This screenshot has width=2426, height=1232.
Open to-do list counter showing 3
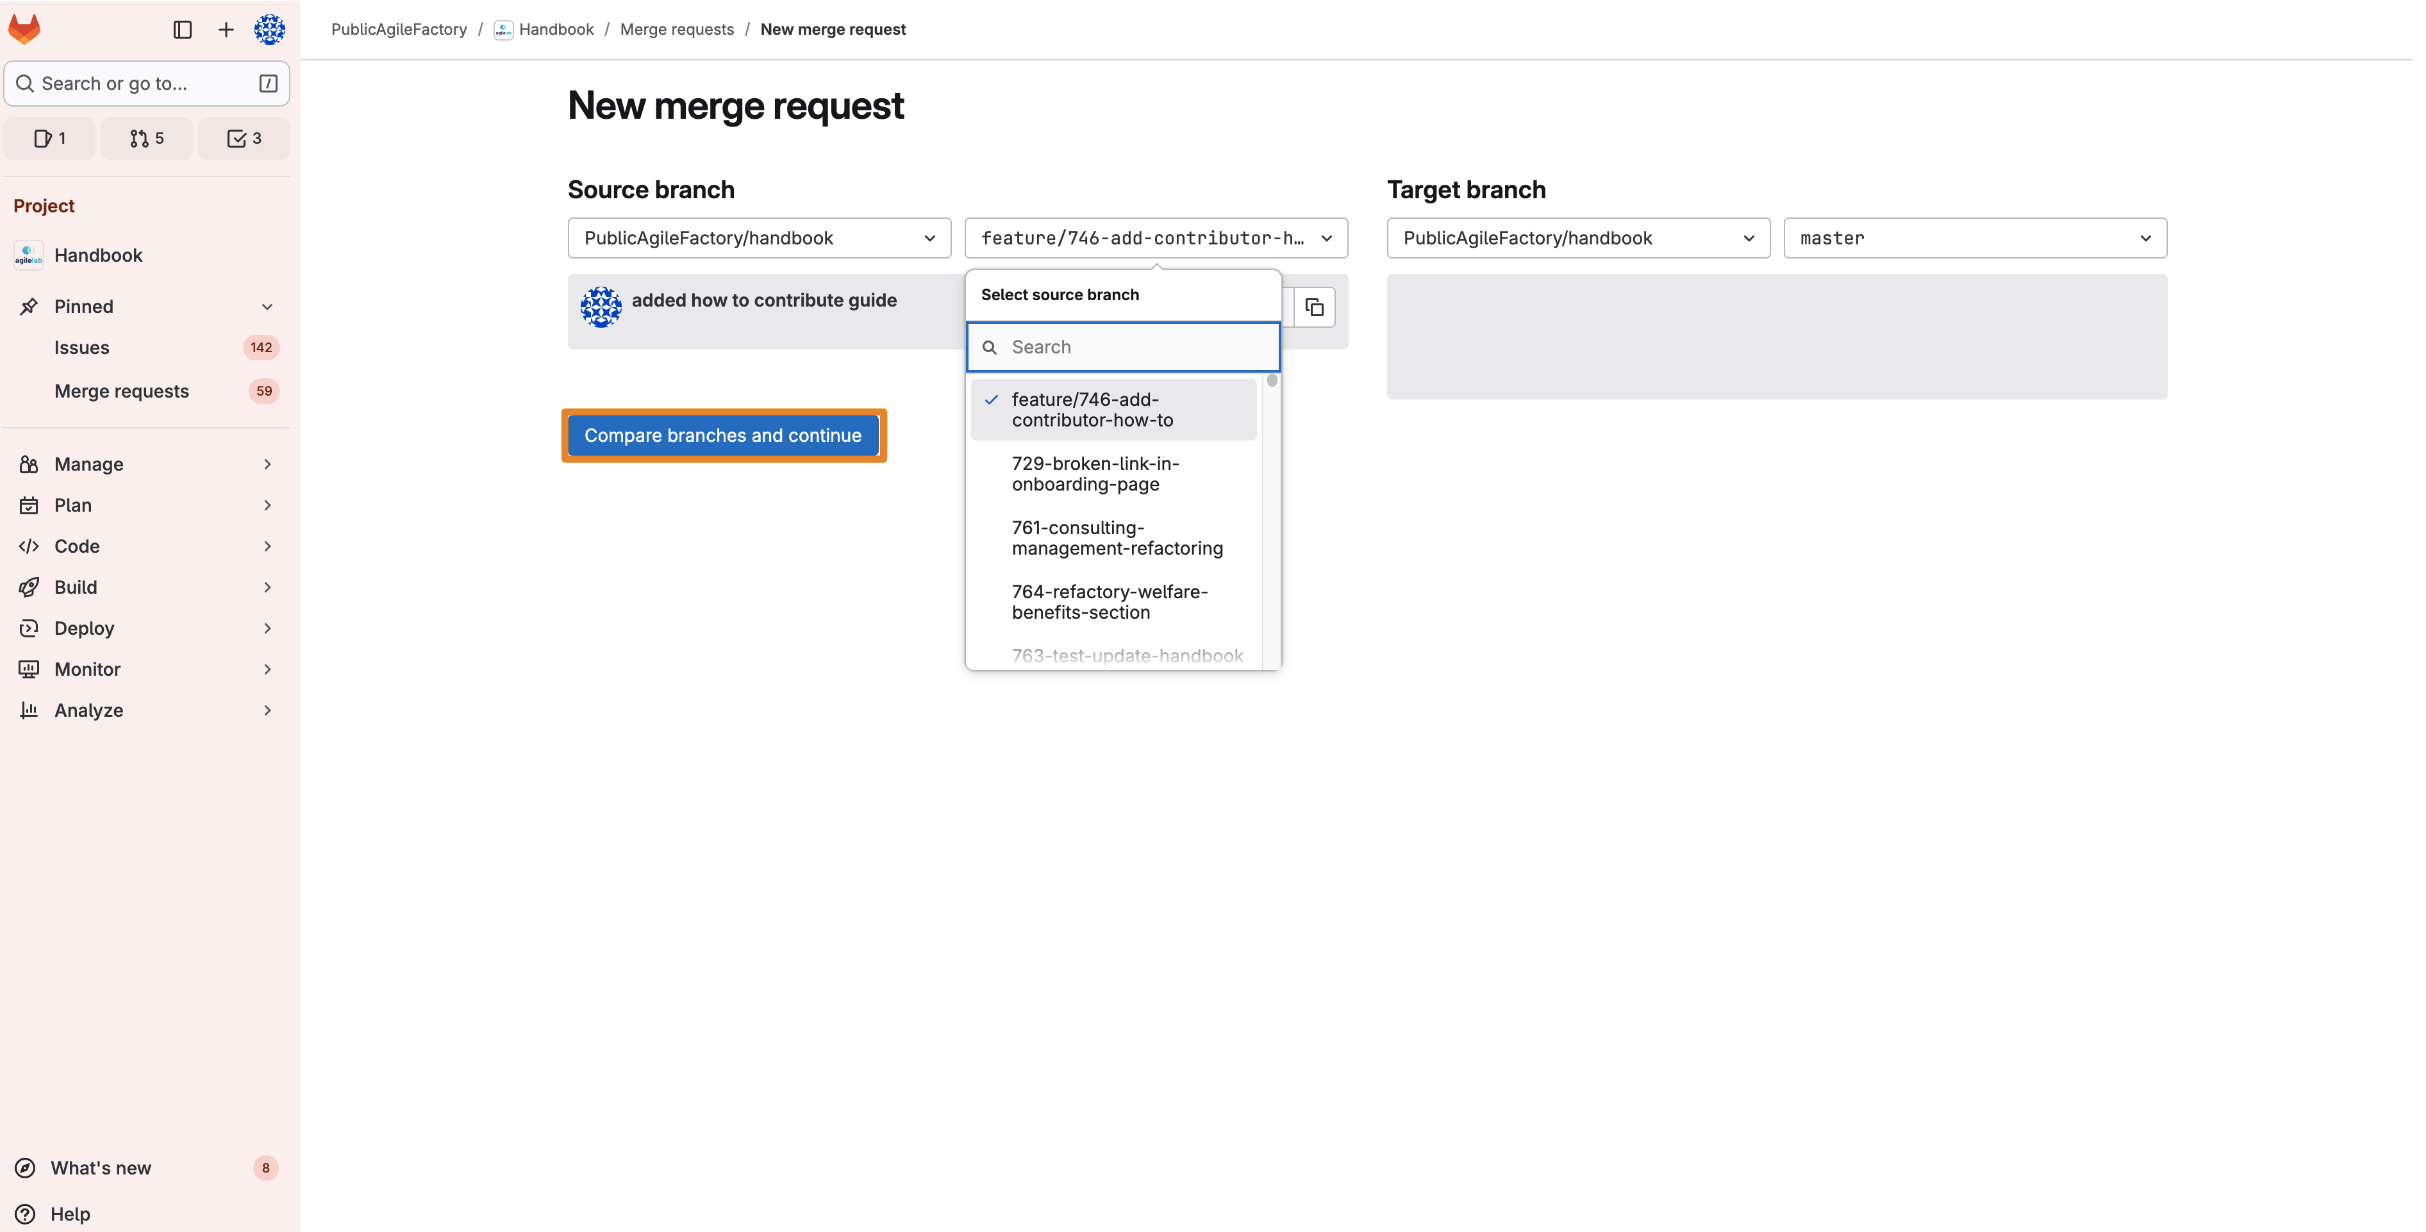[244, 138]
